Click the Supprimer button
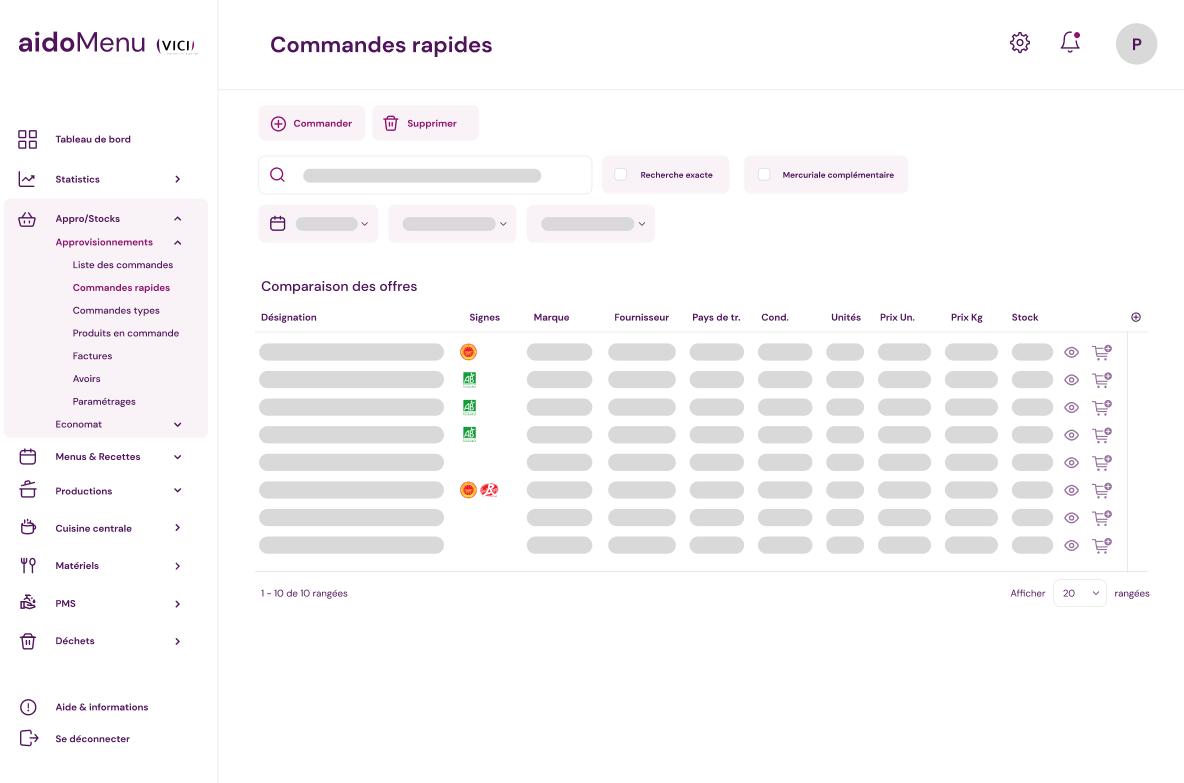 425,123
